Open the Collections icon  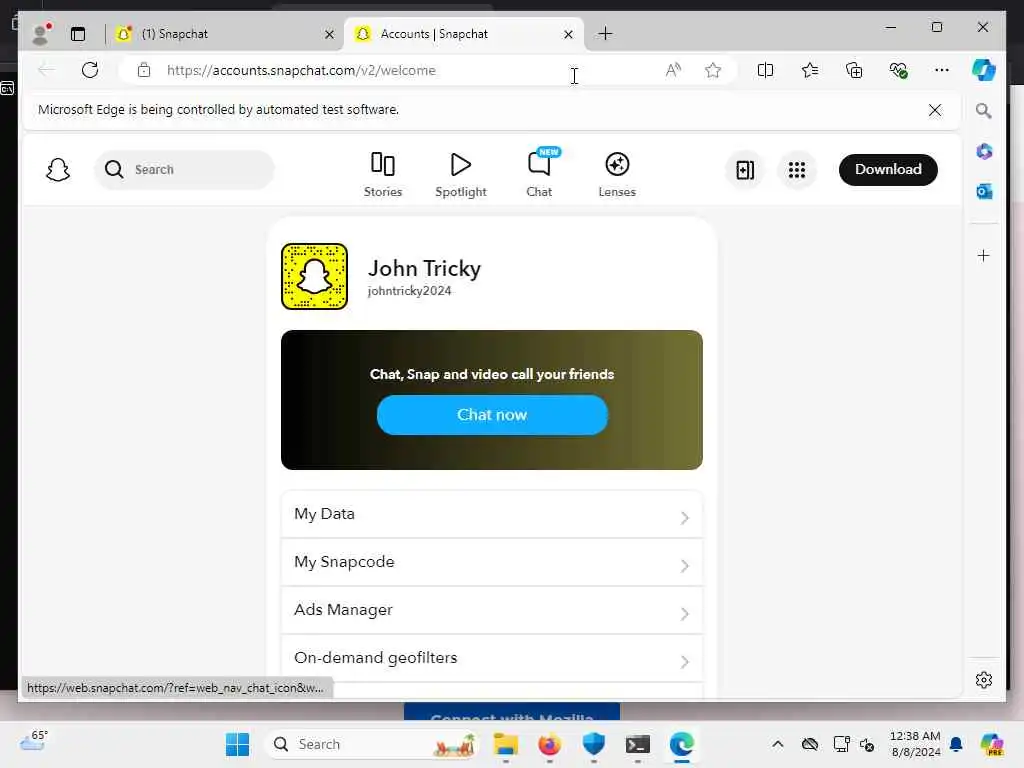pyautogui.click(x=854, y=70)
